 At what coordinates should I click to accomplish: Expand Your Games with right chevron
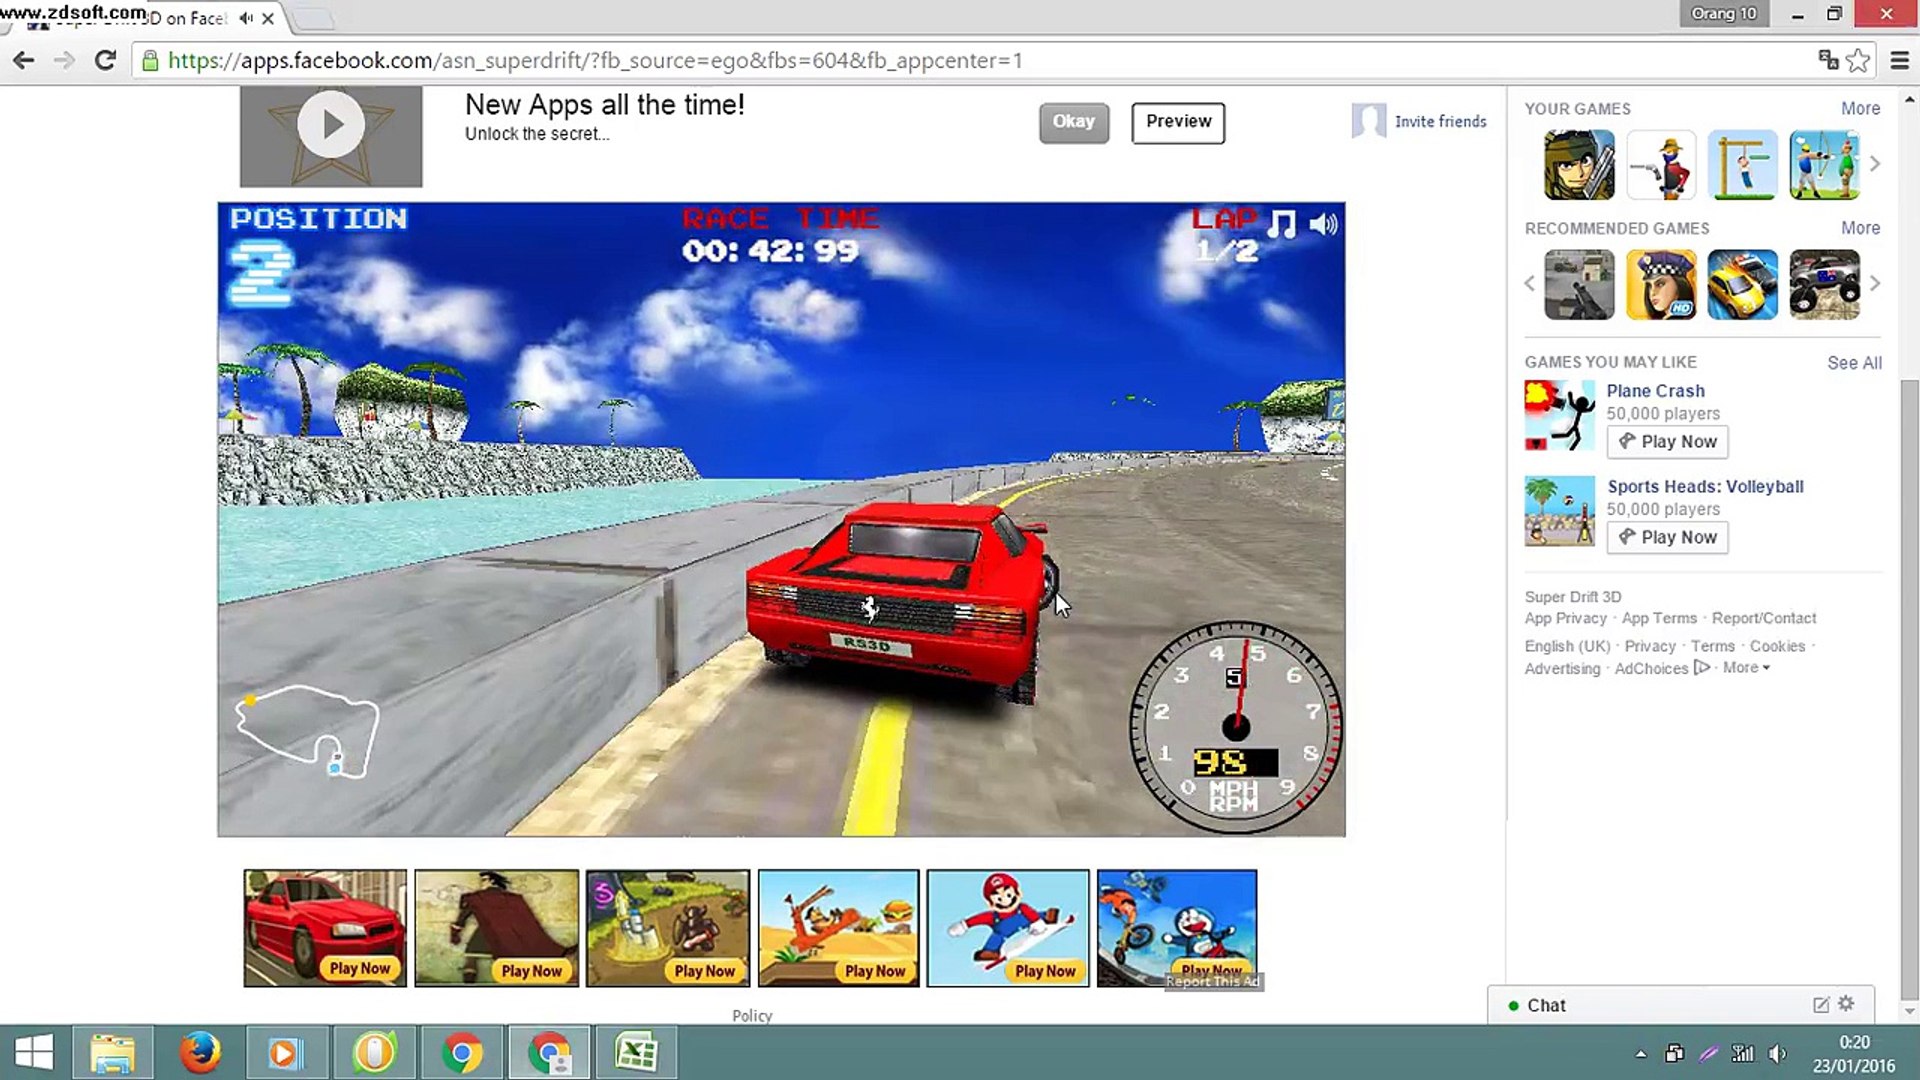pos(1875,164)
